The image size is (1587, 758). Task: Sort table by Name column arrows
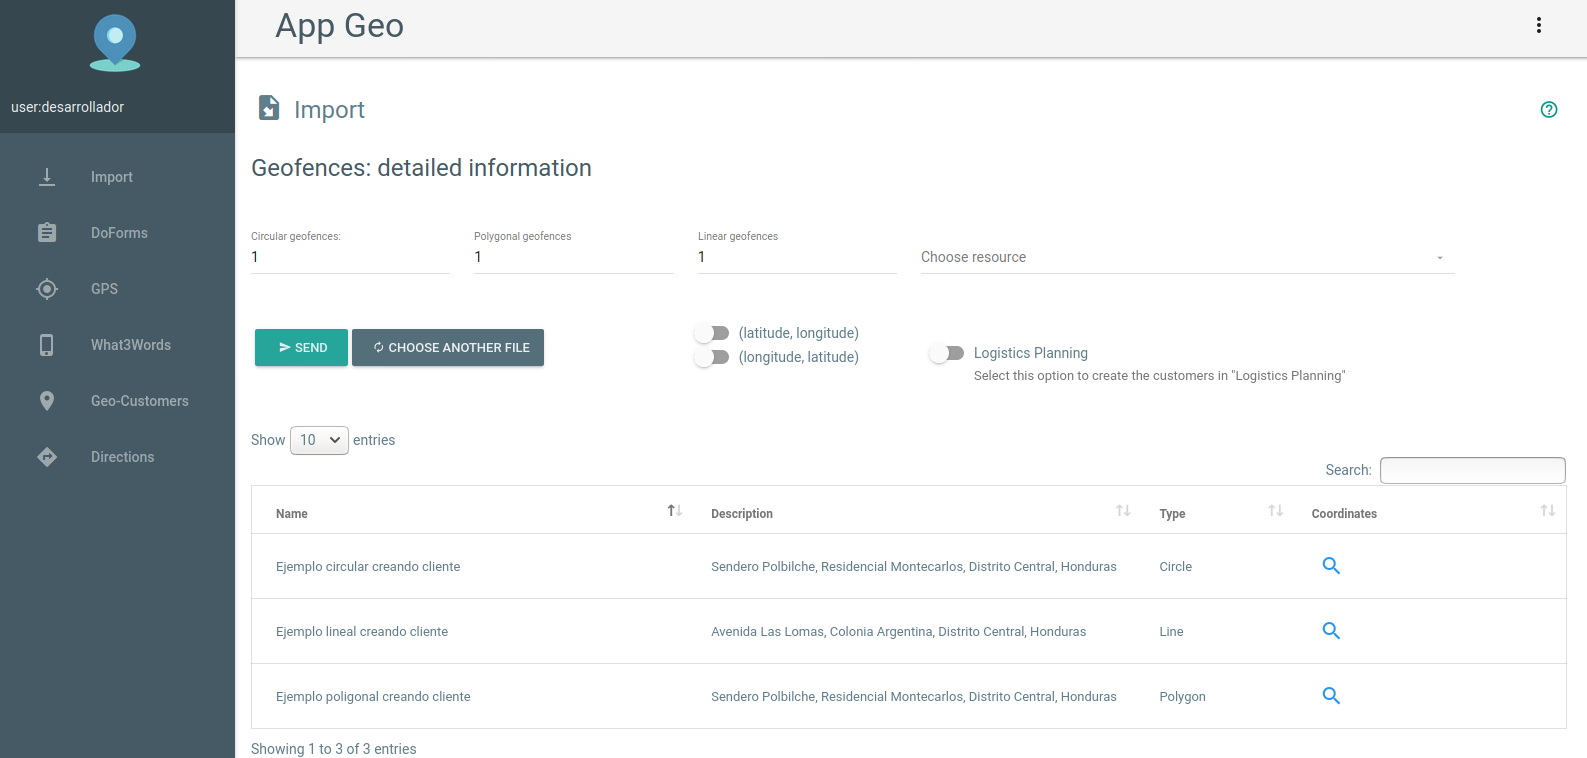675,511
